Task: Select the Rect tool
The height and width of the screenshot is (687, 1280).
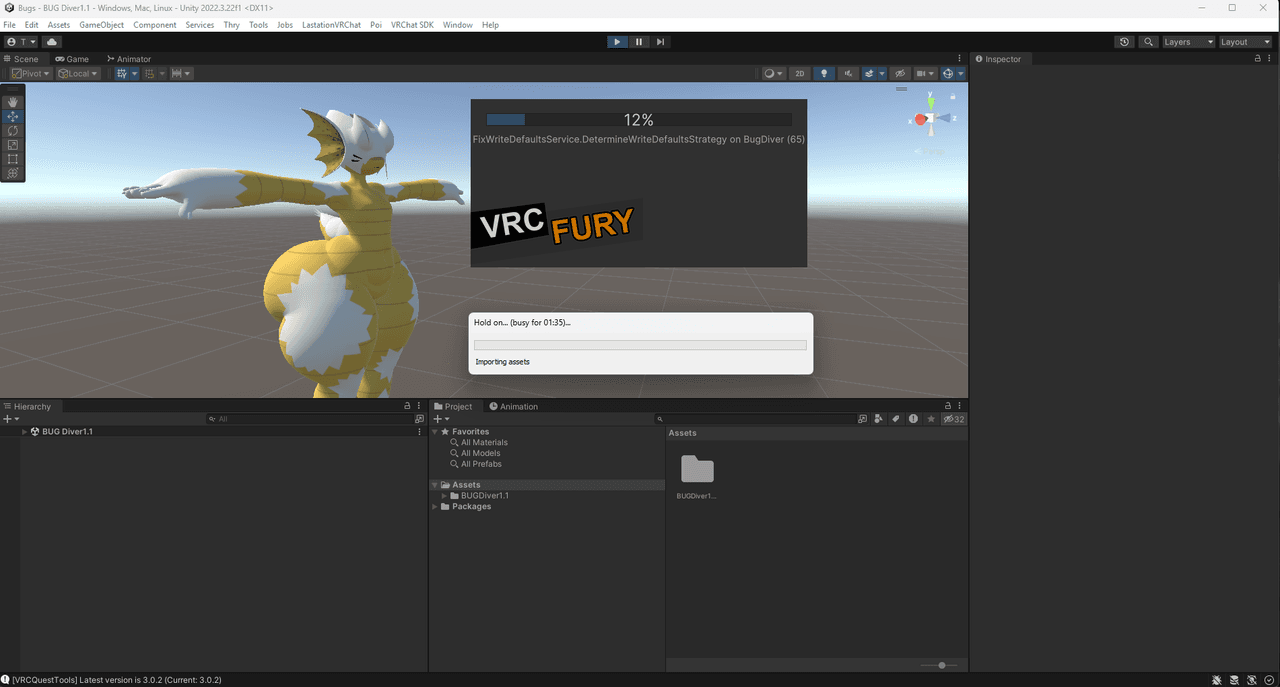Action: (13, 159)
